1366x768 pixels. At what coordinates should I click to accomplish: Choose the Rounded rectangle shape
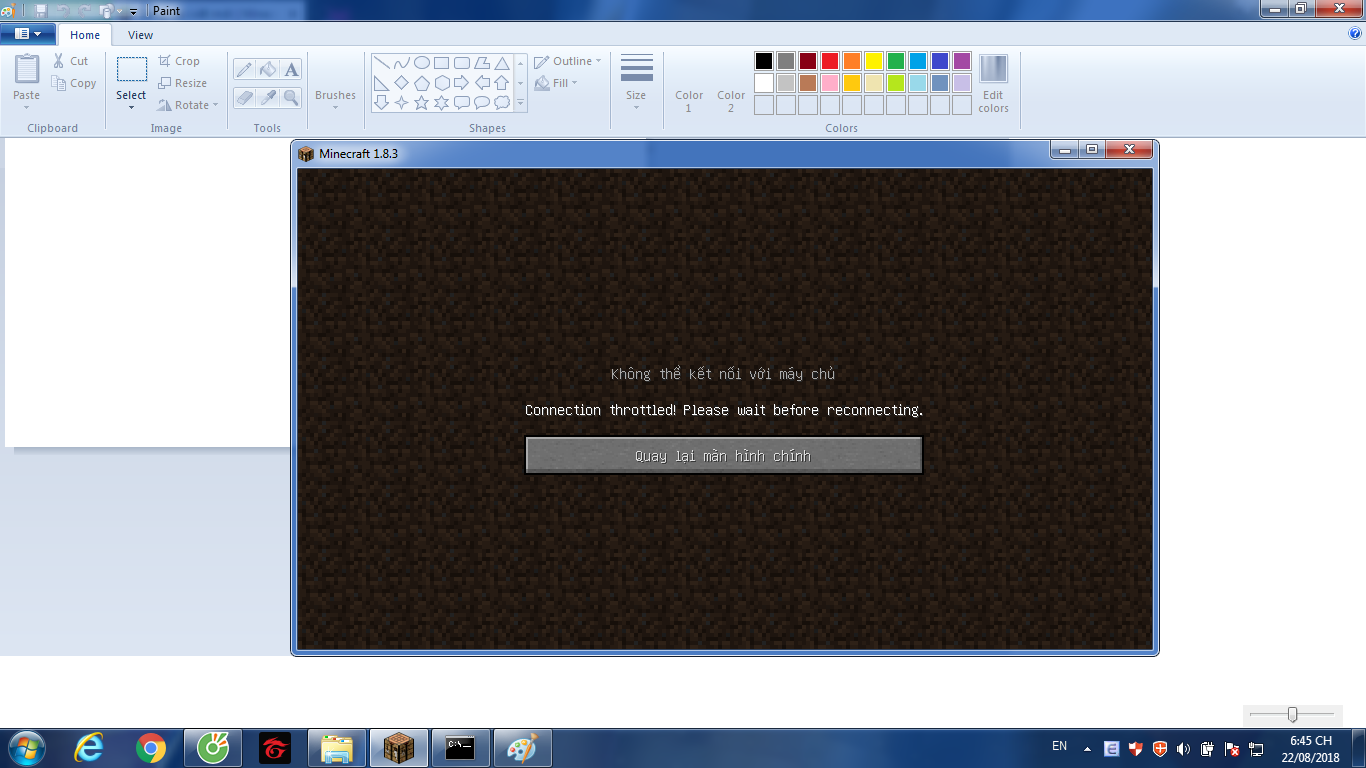pyautogui.click(x=462, y=63)
